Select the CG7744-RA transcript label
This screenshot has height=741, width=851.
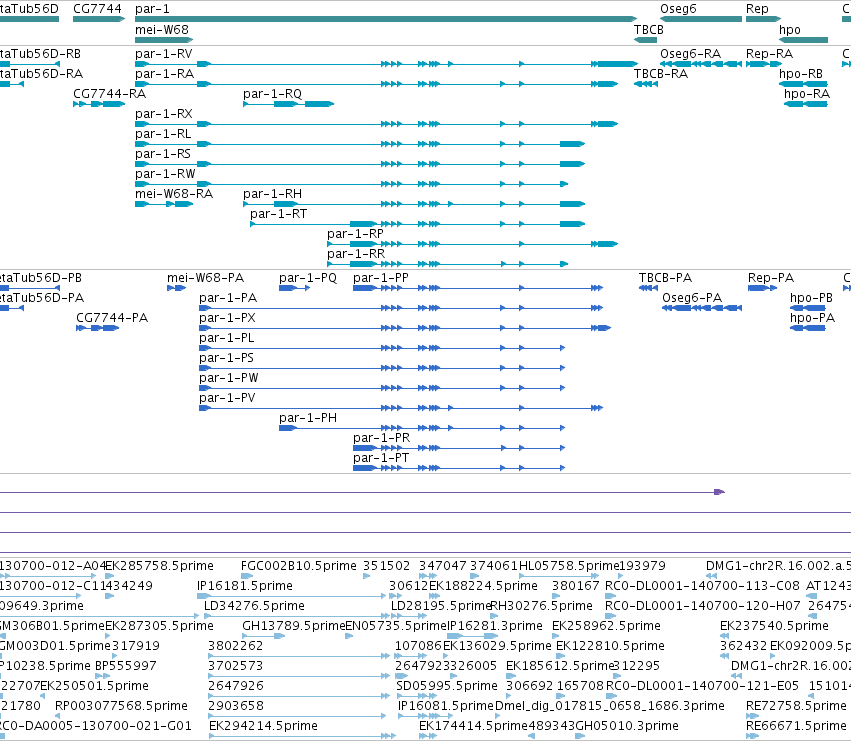(109, 94)
